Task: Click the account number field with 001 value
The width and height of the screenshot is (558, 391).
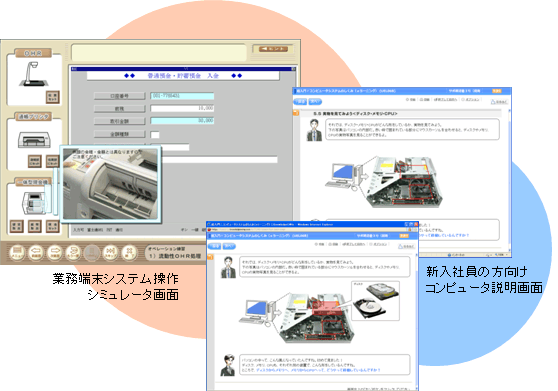Action: (182, 96)
